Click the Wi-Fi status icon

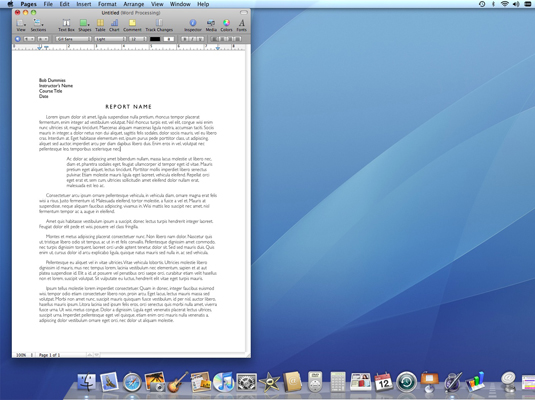pos(505,4)
